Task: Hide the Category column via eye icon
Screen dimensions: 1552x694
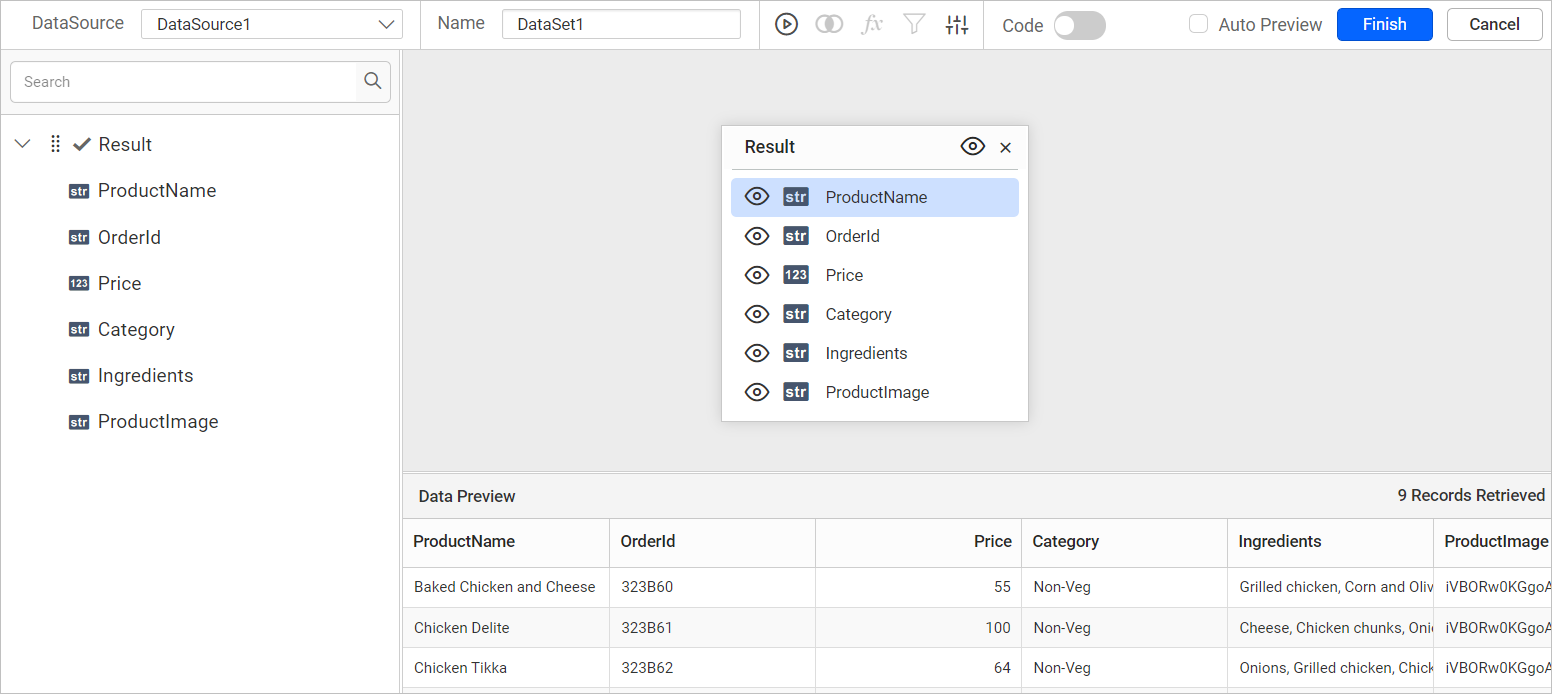Action: (757, 314)
